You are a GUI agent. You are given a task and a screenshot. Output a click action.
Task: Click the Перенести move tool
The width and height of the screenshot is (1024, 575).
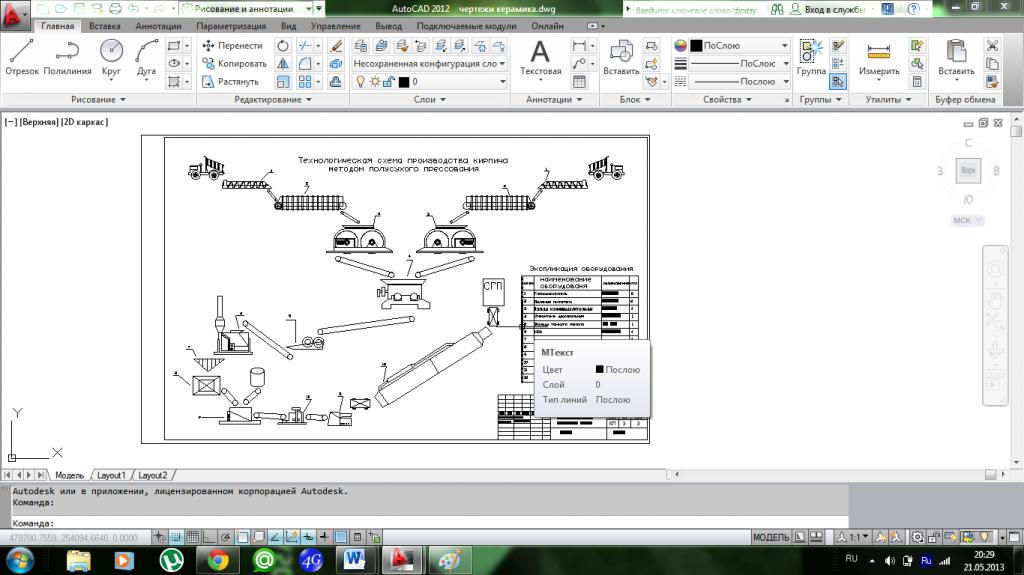232,45
